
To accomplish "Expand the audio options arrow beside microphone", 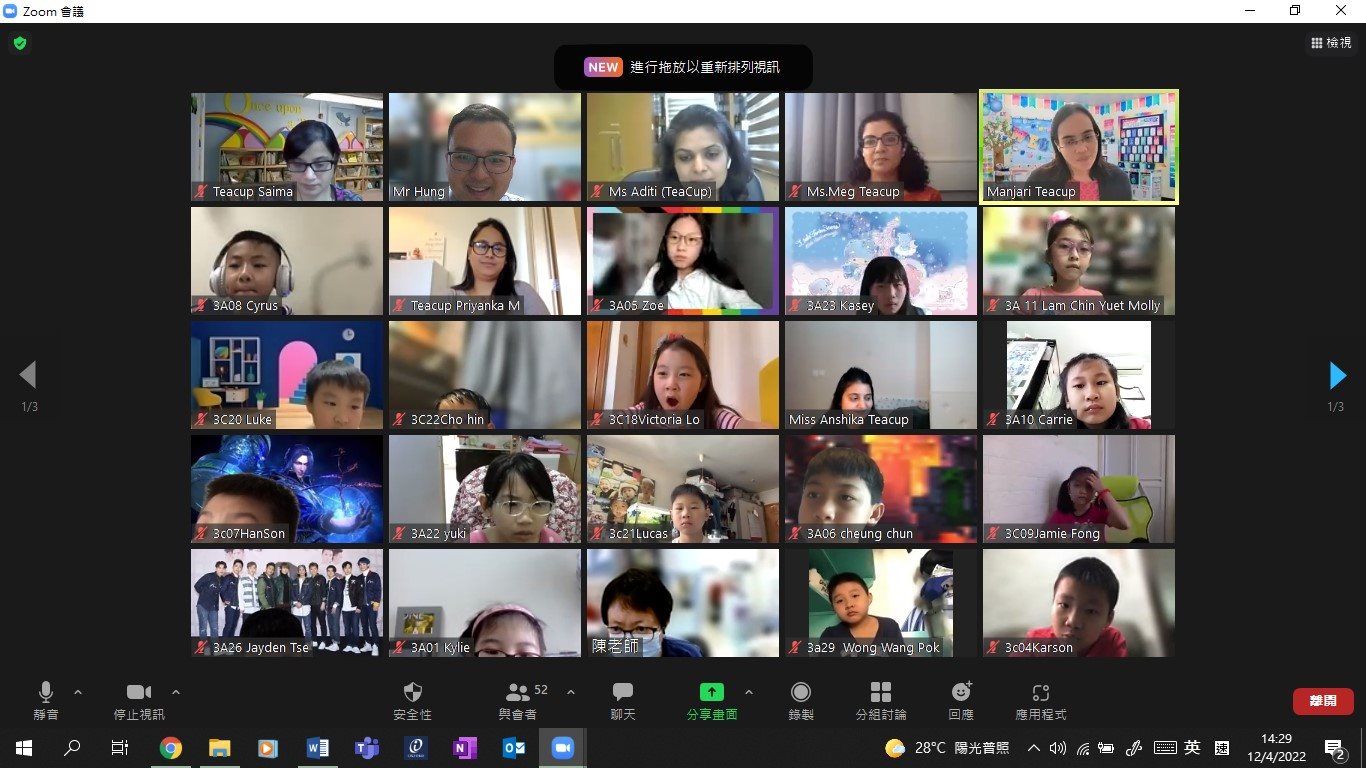I will point(78,692).
